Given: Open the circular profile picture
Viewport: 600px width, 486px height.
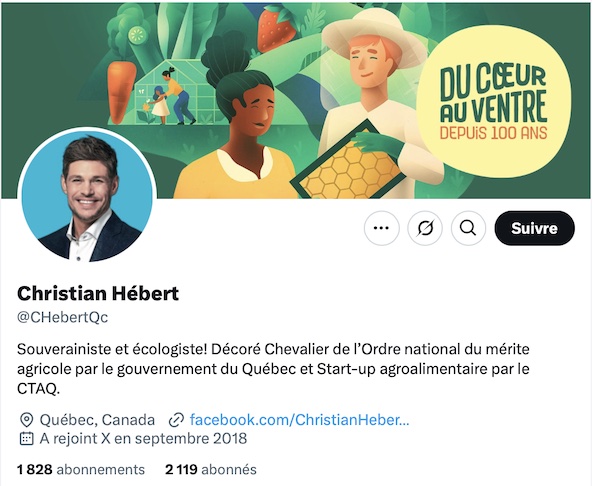Looking at the screenshot, I should [x=87, y=196].
